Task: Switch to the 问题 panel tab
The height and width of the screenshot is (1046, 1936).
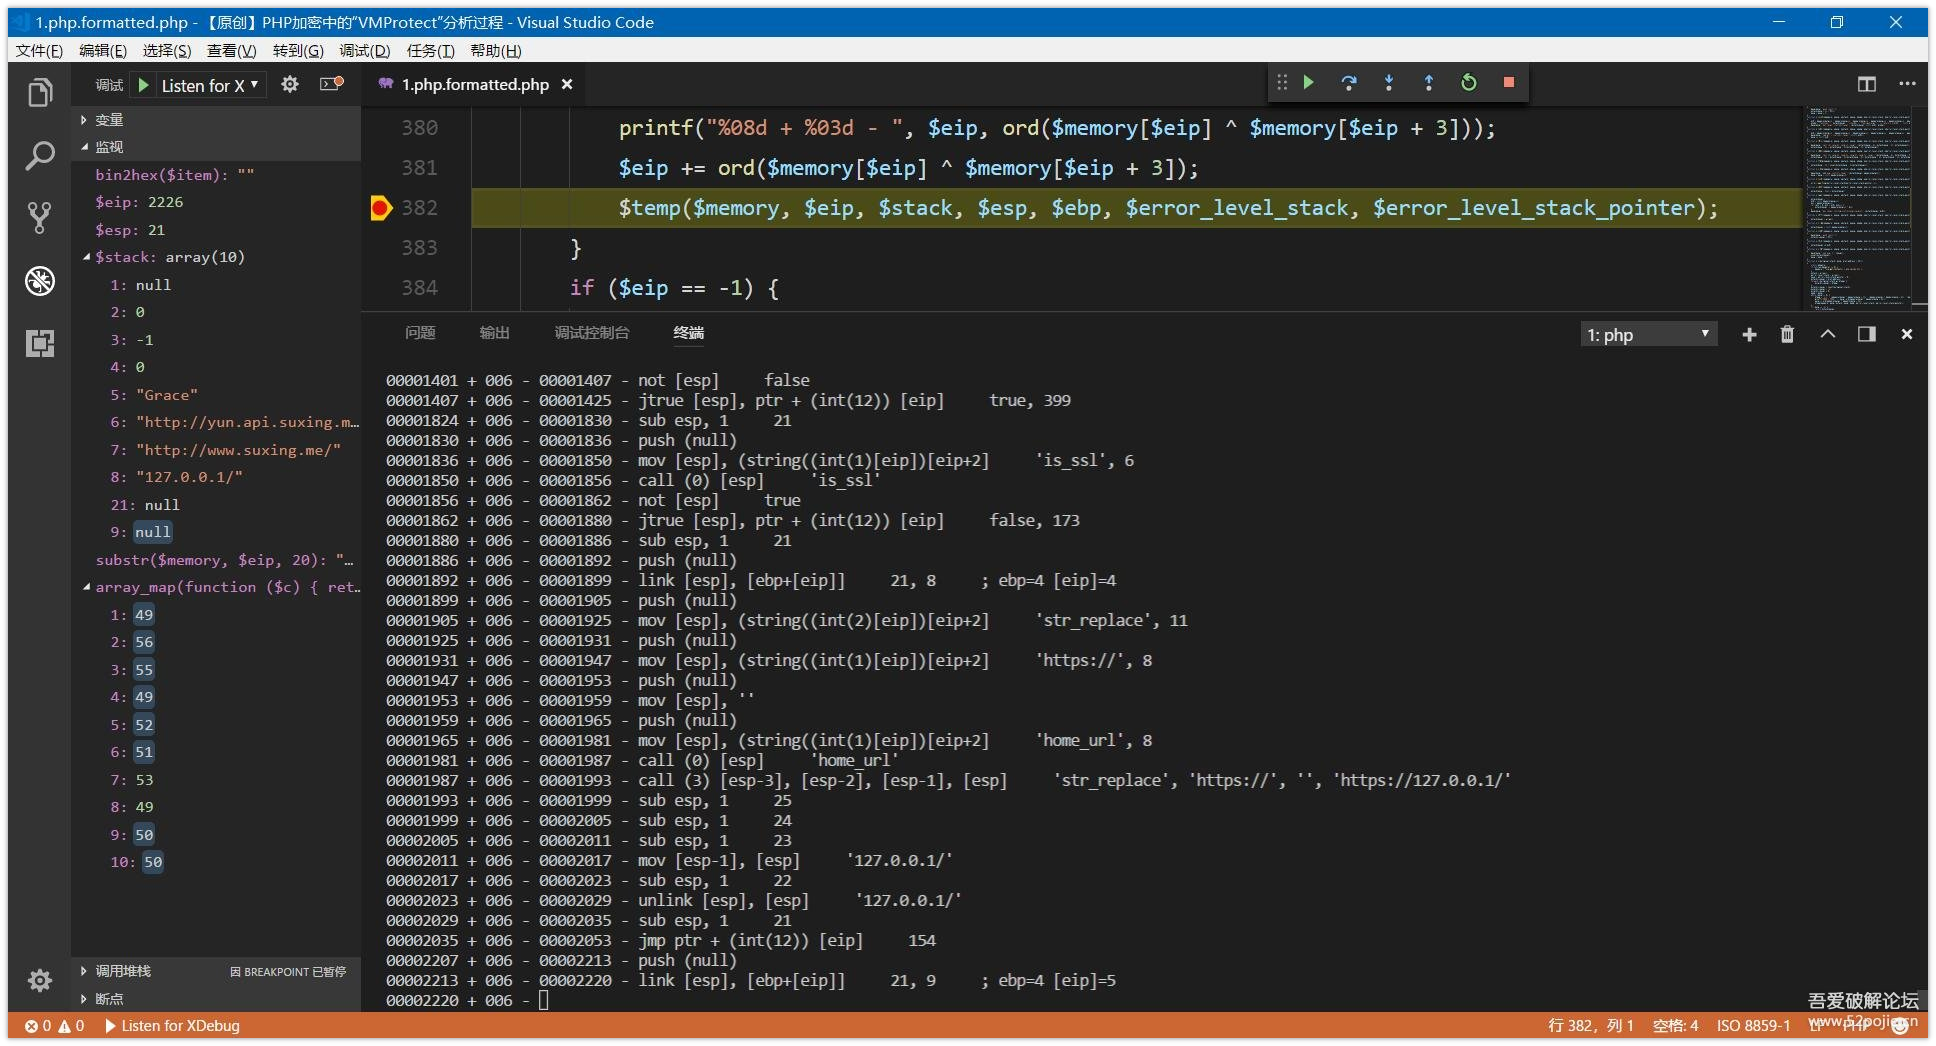Action: point(420,333)
